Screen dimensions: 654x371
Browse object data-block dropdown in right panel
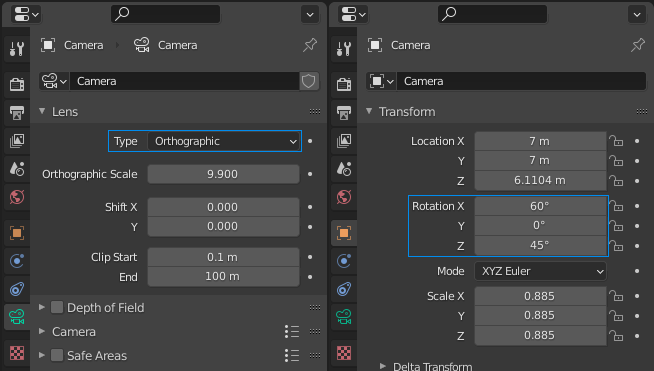click(x=381, y=81)
